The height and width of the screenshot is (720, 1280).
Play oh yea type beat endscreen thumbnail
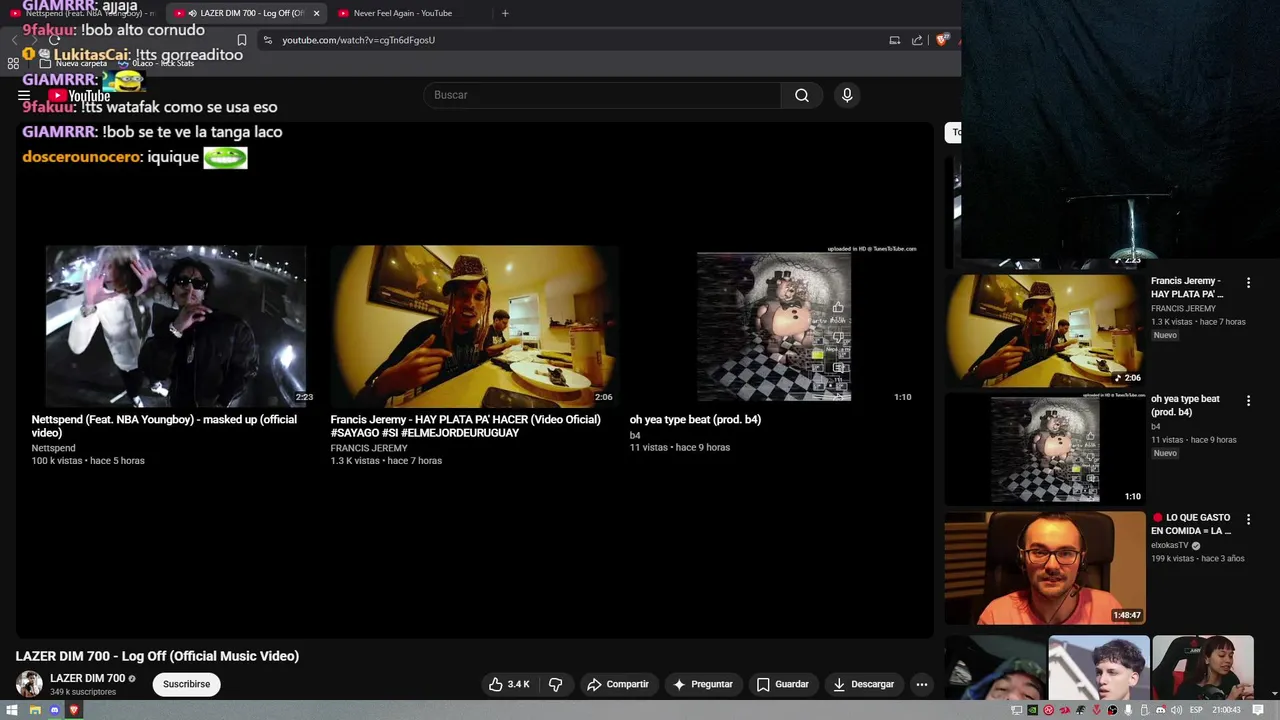pyautogui.click(x=773, y=326)
